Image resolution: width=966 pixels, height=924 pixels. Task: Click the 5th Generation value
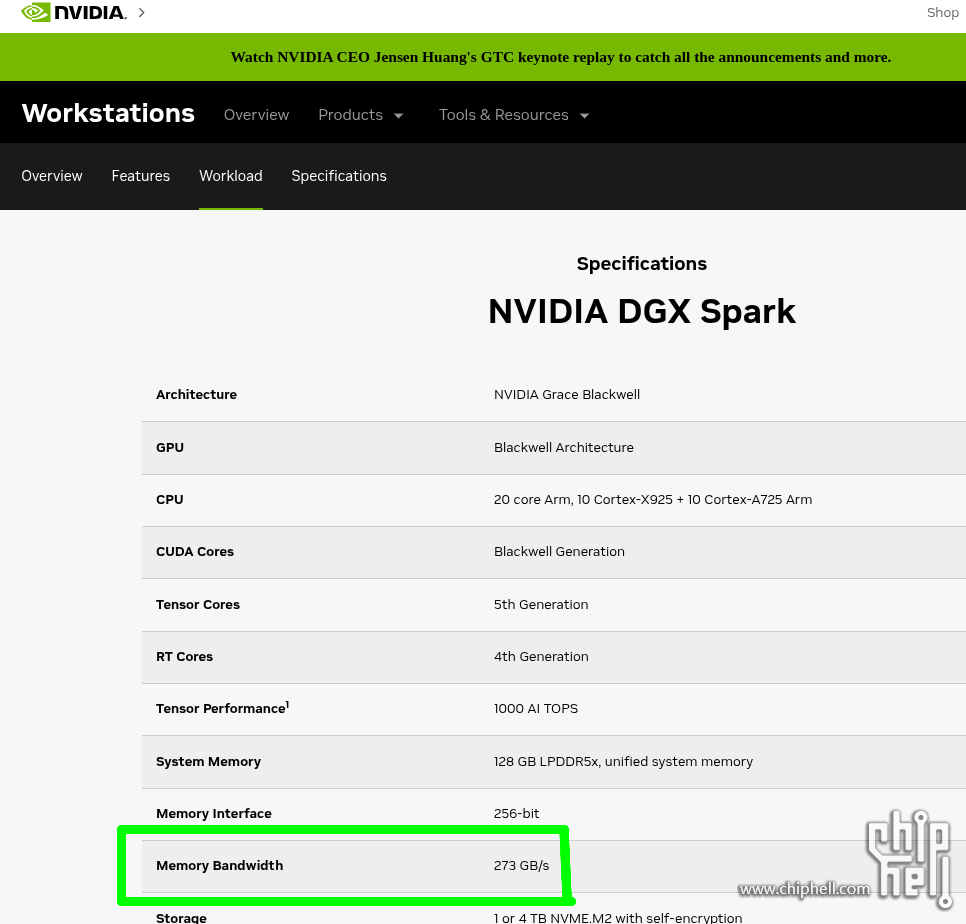[541, 604]
